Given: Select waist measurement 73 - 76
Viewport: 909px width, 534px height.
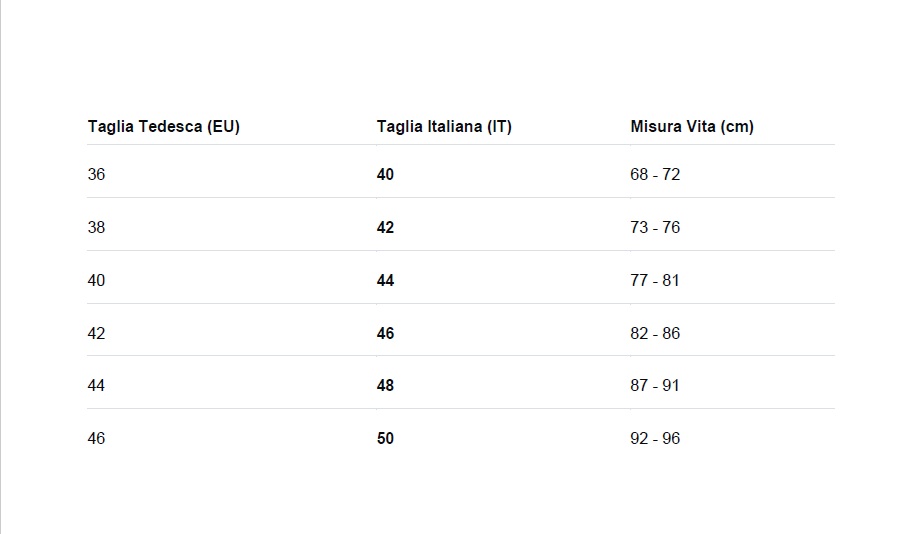Looking at the screenshot, I should 655,227.
